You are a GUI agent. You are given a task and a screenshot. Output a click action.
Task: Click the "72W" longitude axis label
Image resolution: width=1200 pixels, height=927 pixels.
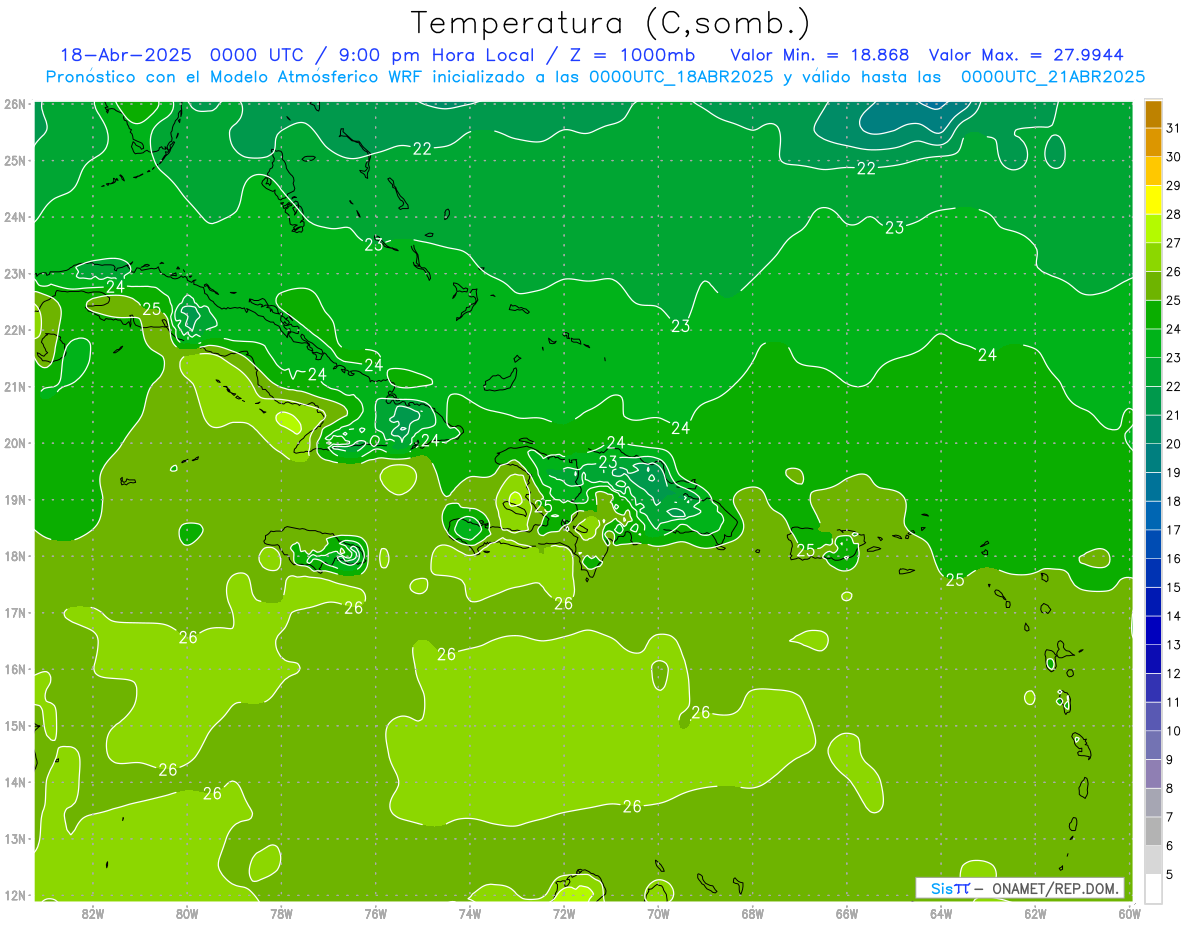point(564,912)
